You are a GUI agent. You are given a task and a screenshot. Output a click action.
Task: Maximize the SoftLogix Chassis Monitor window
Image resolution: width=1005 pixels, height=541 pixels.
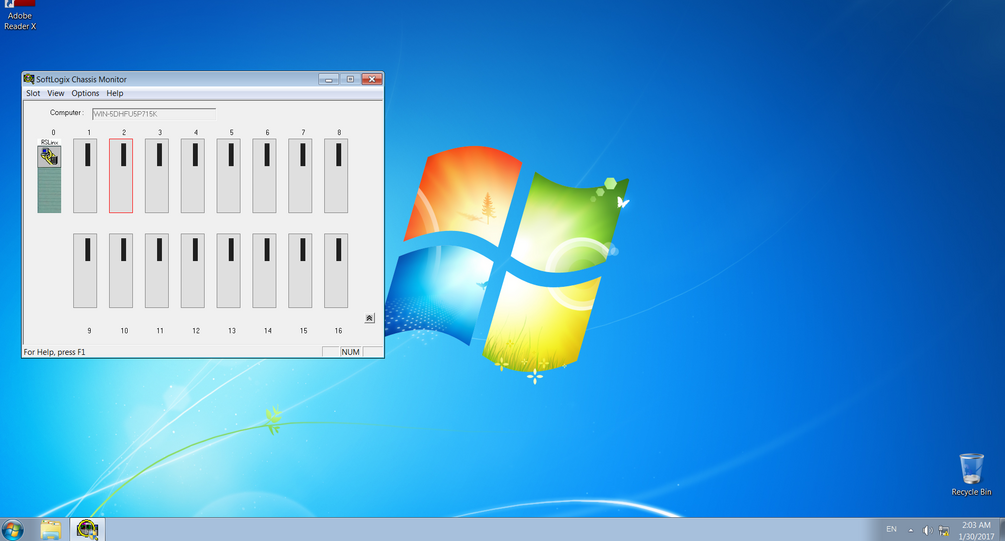click(350, 79)
